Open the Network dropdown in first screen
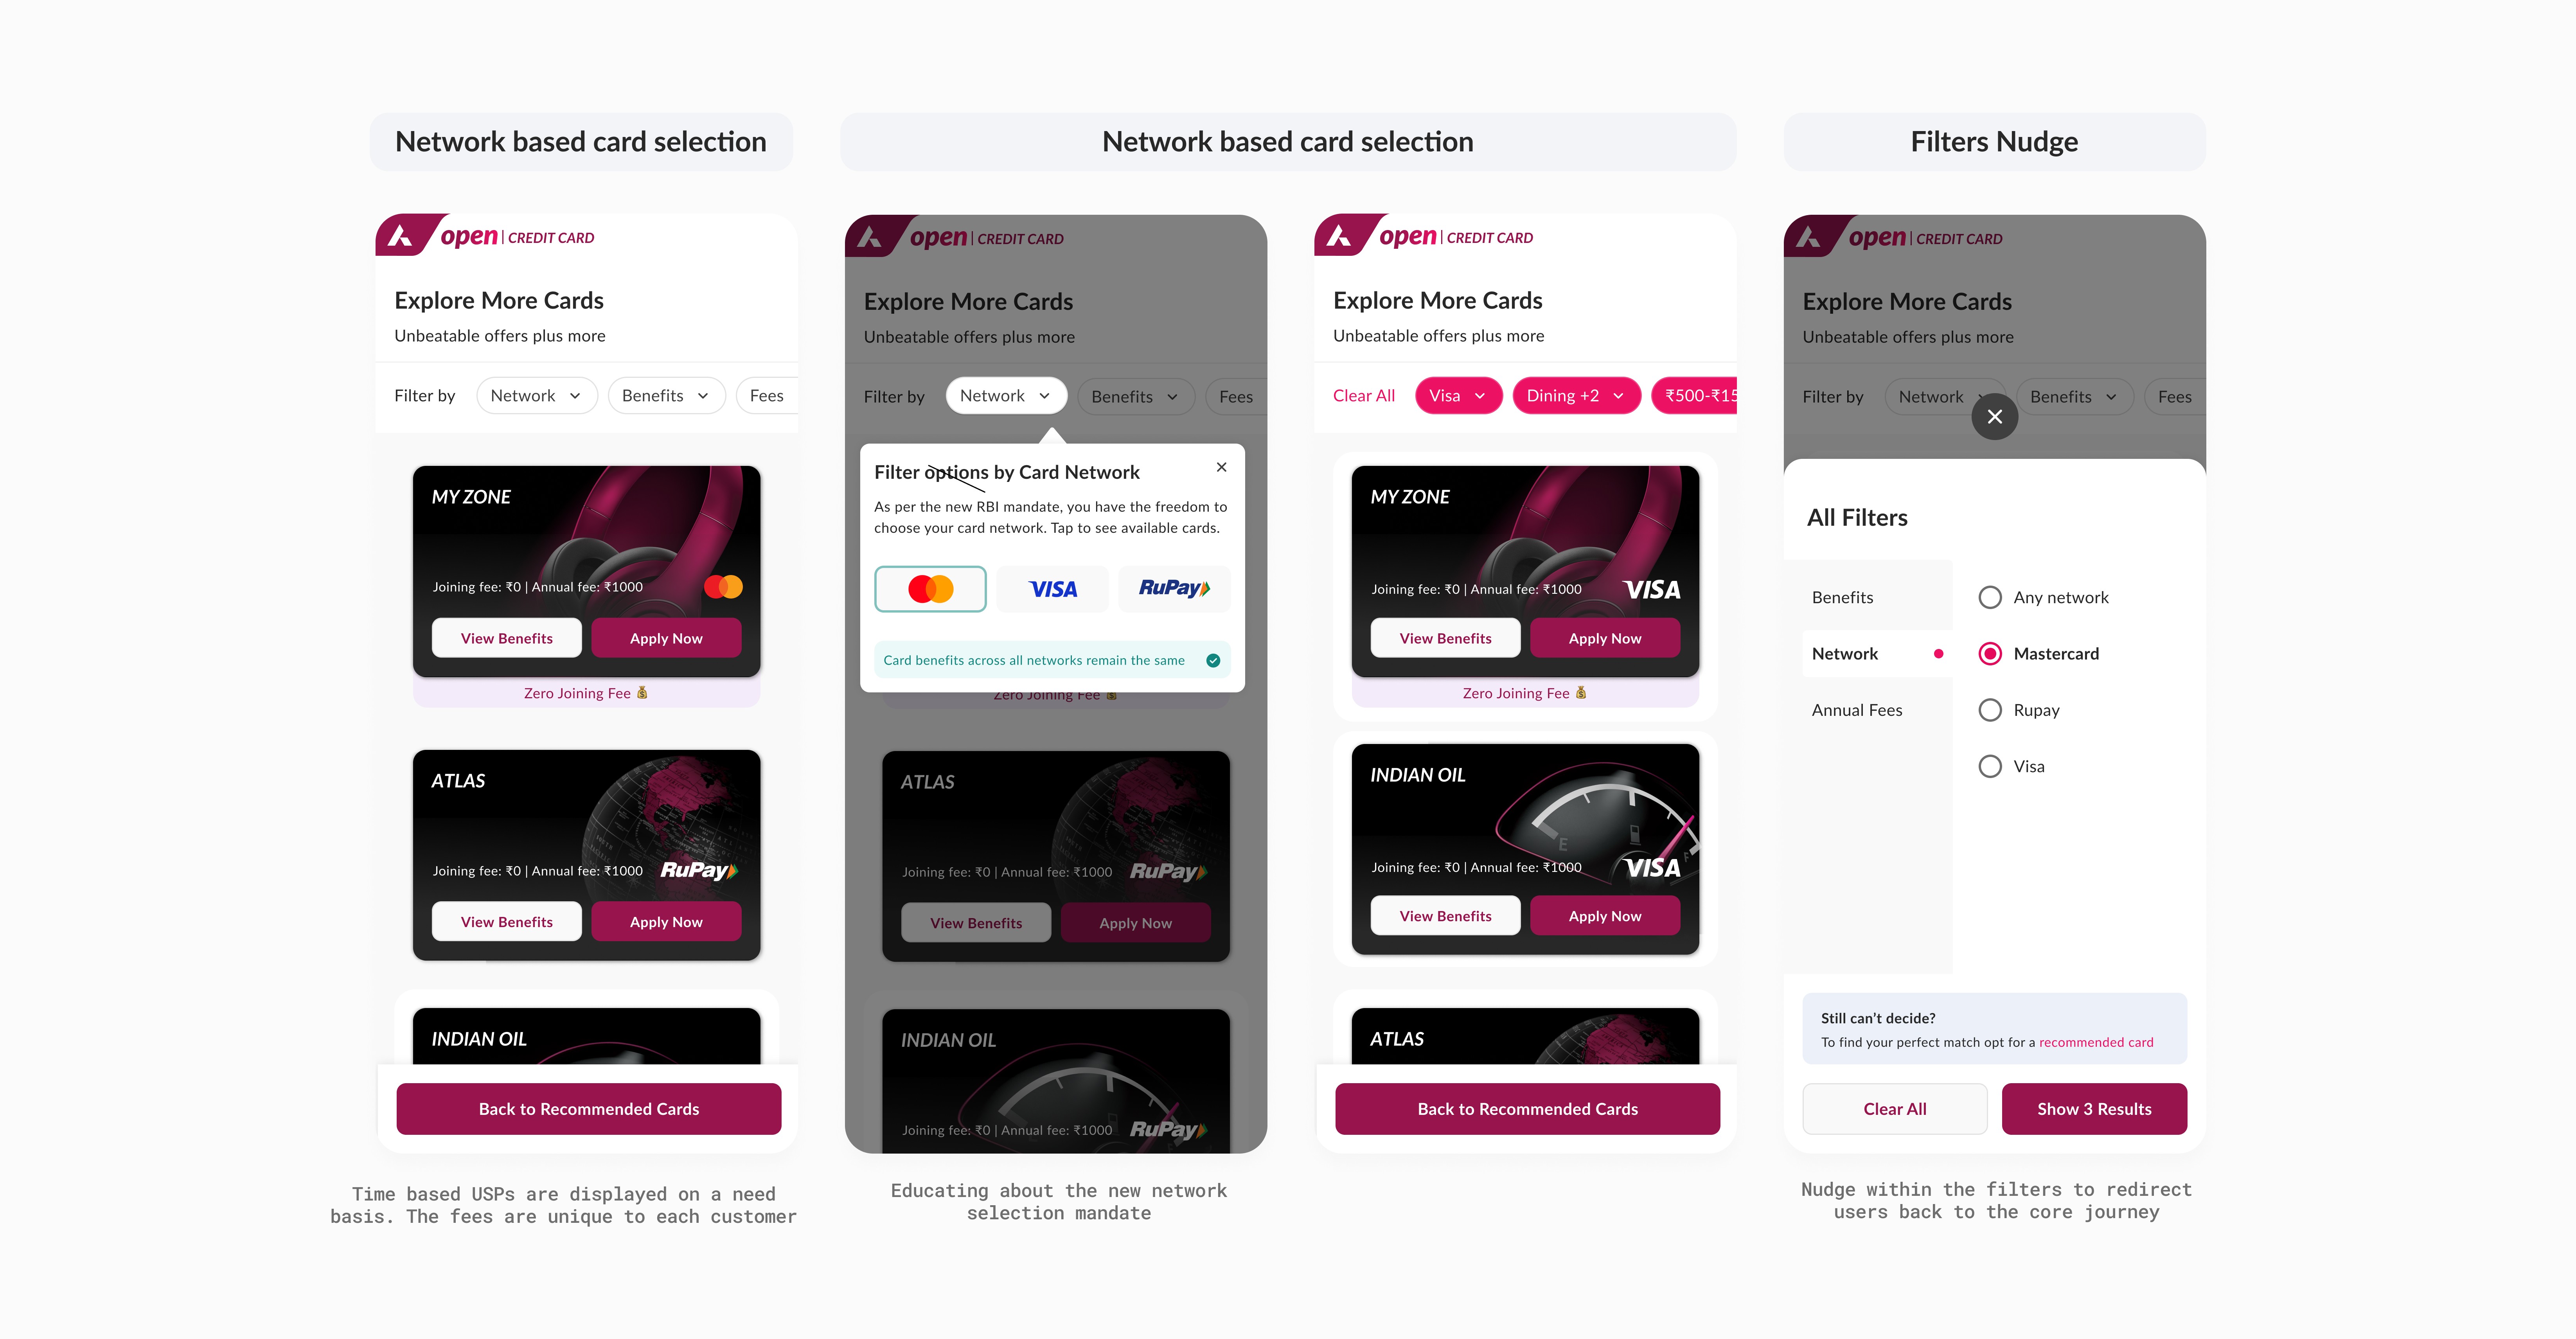Viewport: 2576px width, 1339px height. [x=536, y=396]
